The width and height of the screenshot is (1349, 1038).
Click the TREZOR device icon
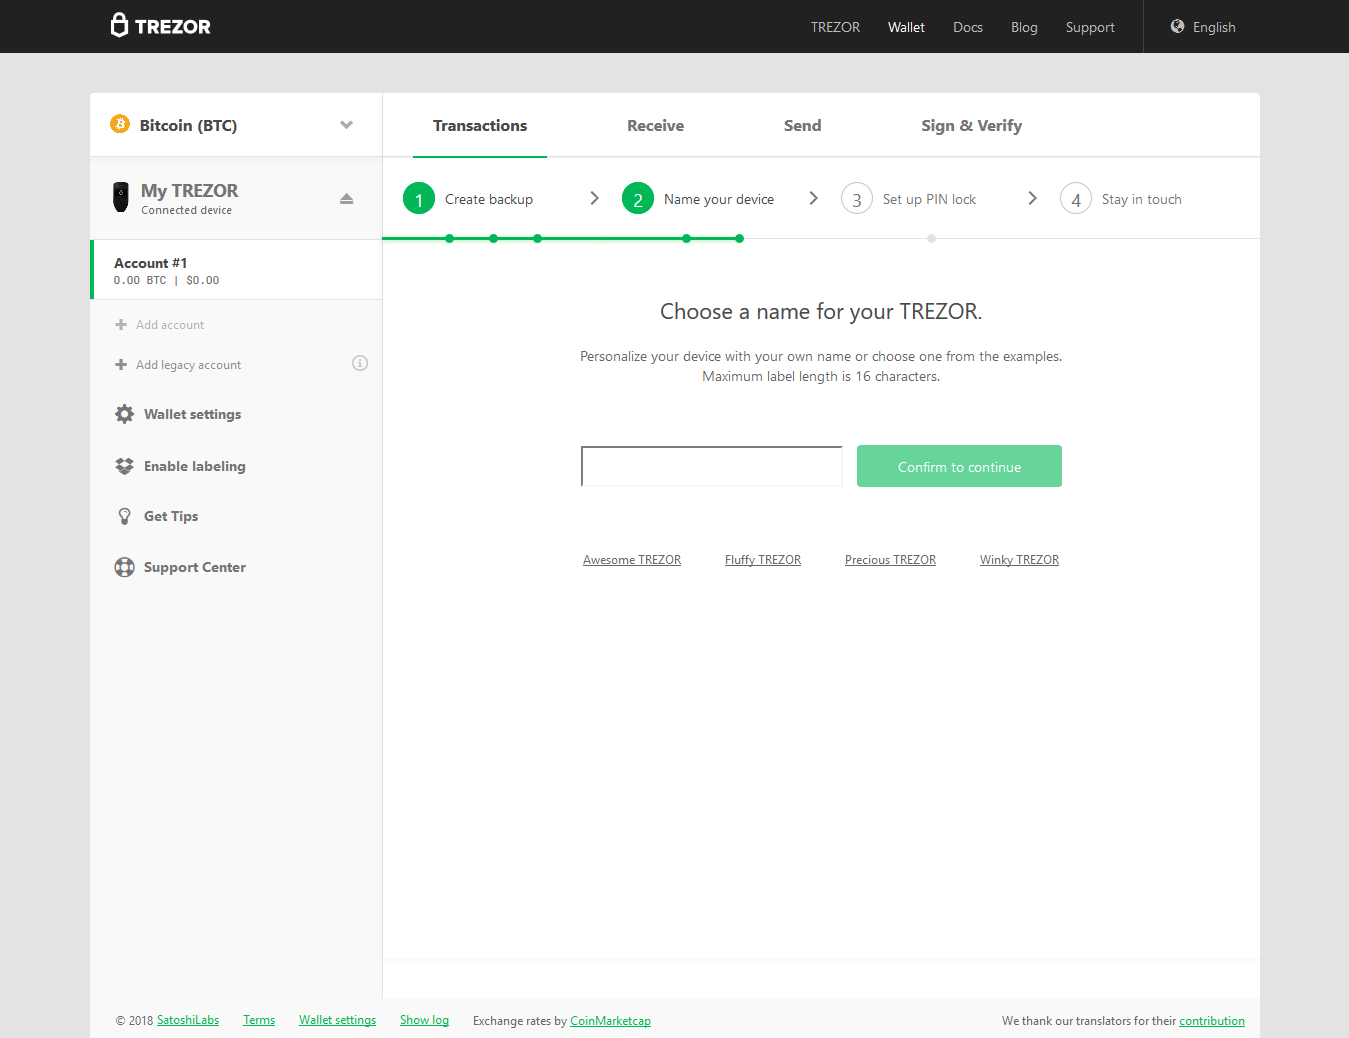(x=121, y=198)
